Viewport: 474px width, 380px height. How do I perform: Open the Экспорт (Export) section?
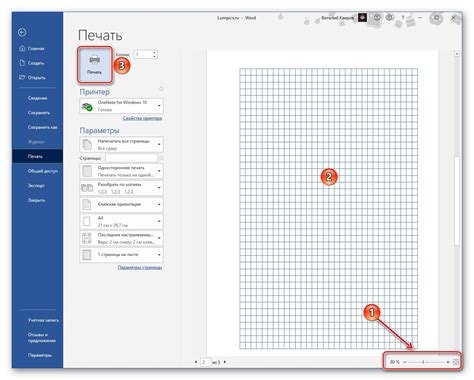point(36,186)
